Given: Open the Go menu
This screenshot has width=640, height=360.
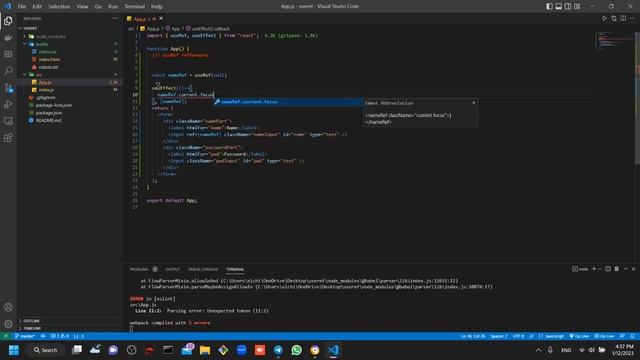Looking at the screenshot, I should (98, 6).
